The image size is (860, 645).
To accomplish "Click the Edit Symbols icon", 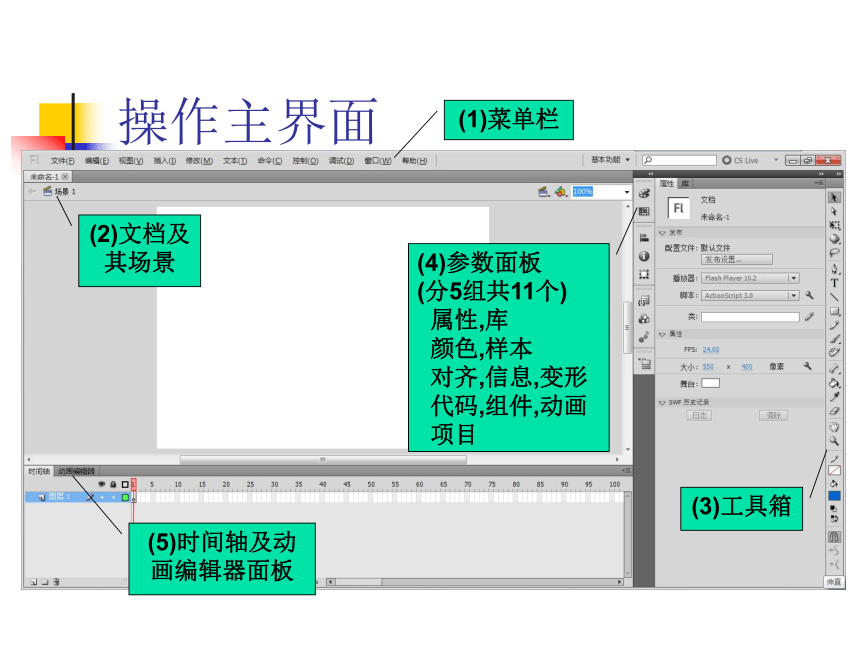I will point(561,191).
